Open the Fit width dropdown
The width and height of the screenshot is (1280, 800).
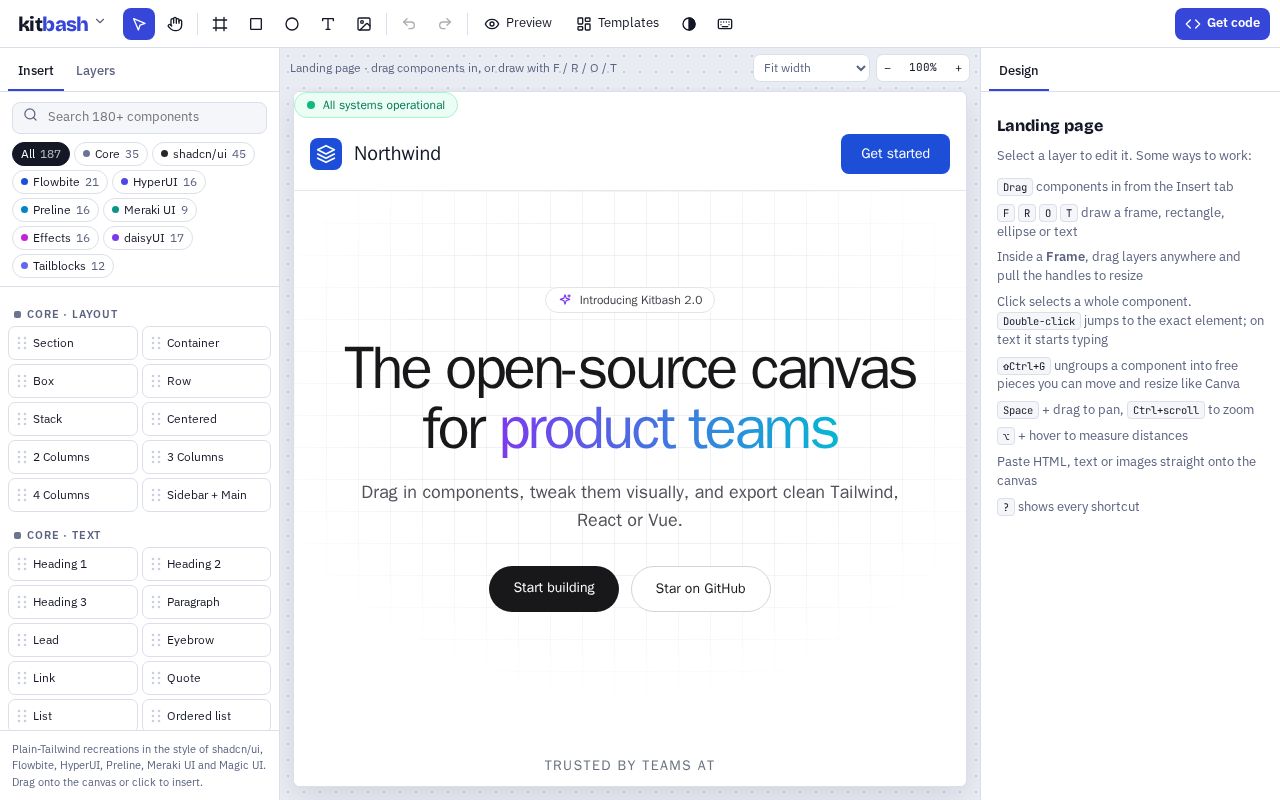pos(811,68)
